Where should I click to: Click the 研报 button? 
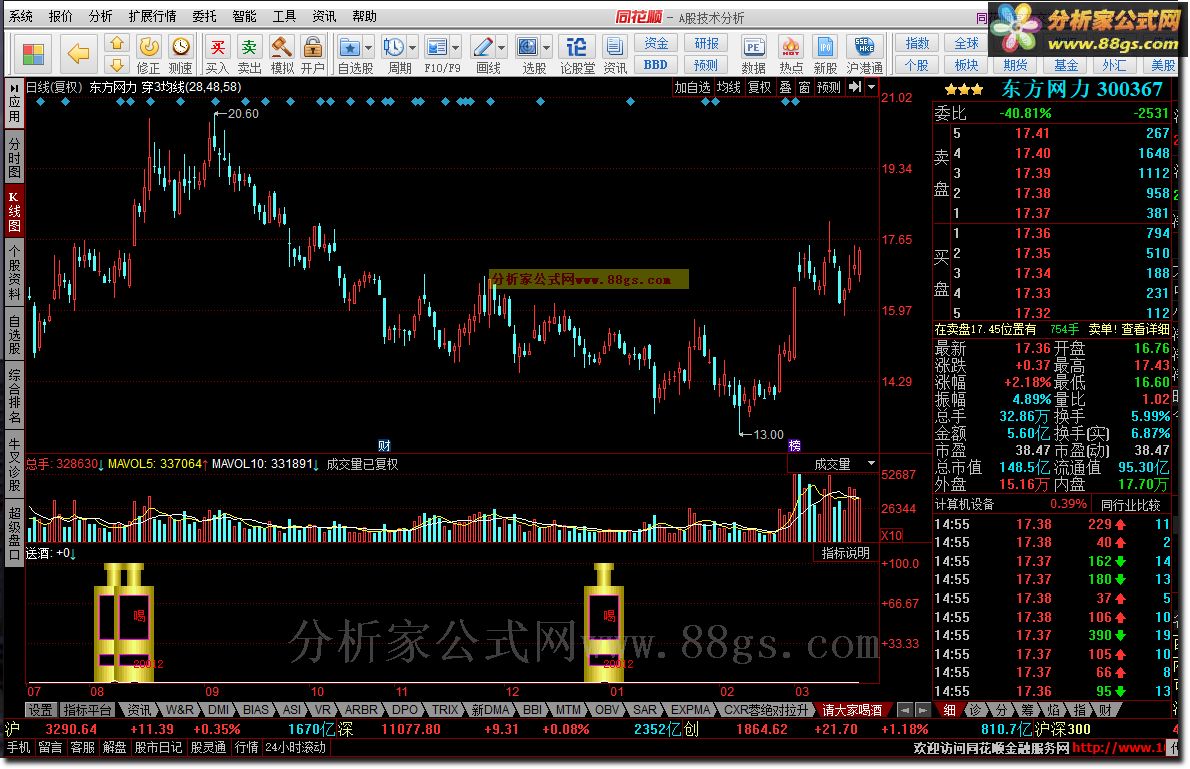click(x=706, y=43)
